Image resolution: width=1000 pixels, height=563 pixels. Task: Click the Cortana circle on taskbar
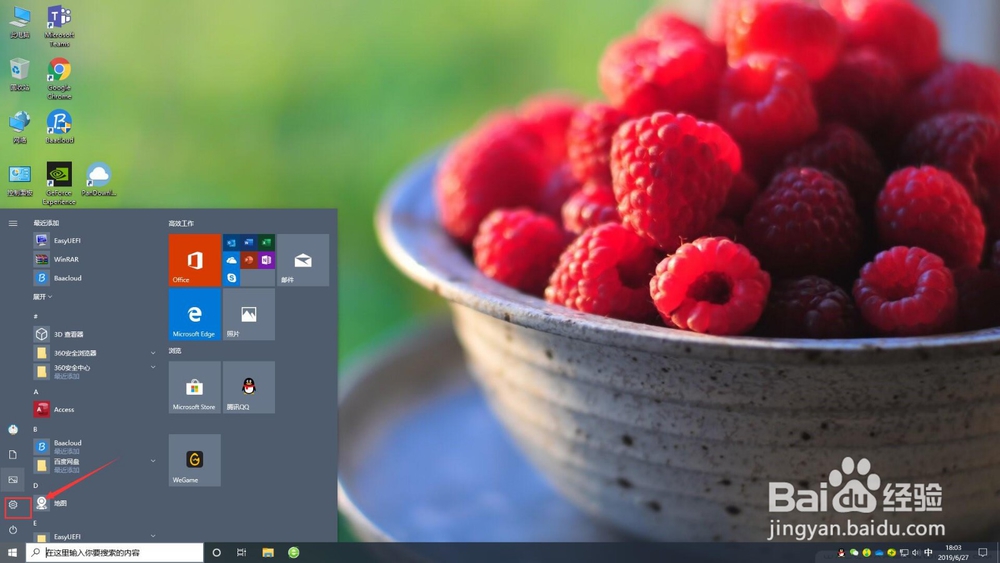click(x=216, y=552)
